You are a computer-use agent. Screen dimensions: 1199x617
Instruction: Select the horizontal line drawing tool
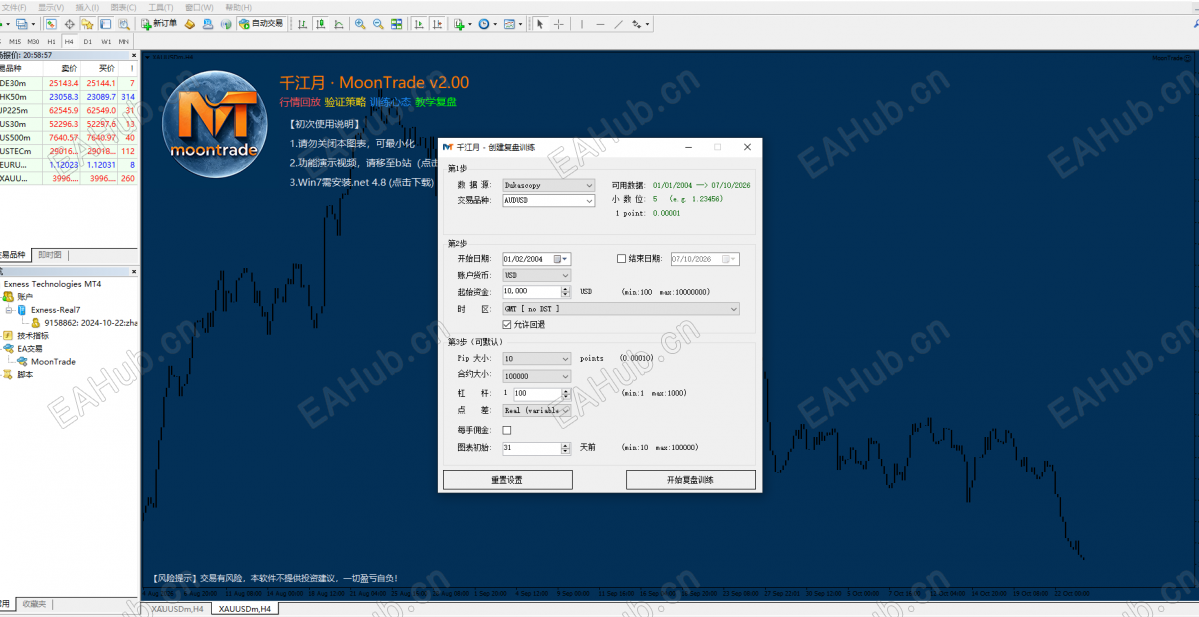pyautogui.click(x=600, y=24)
